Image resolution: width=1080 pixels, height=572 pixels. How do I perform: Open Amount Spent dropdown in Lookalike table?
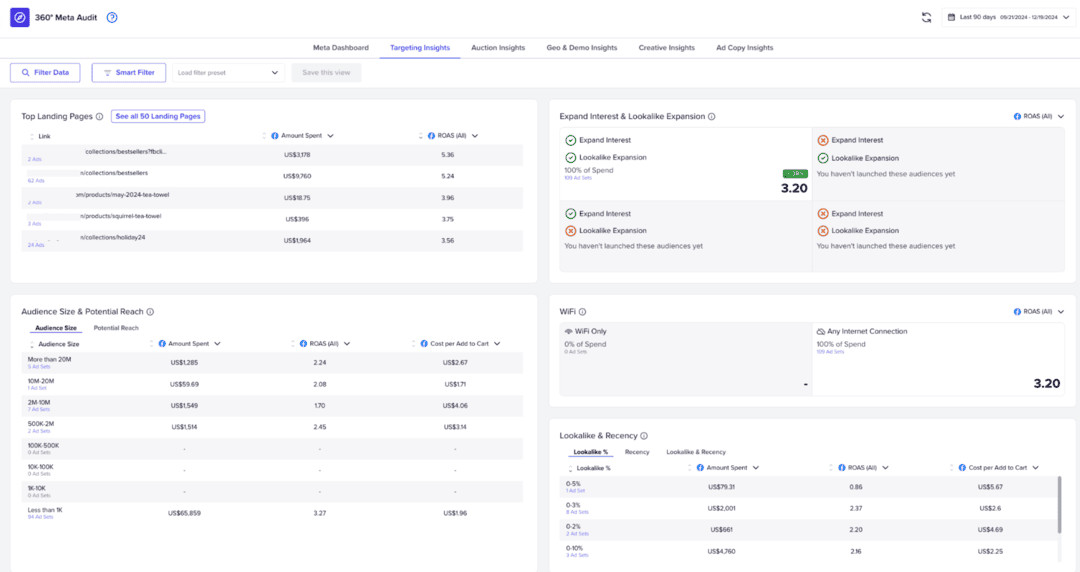point(756,467)
